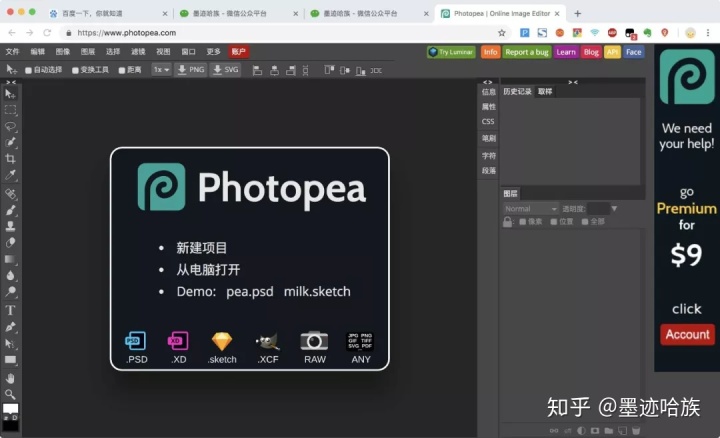Select the Rectangle shape tool
Image resolution: width=720 pixels, height=438 pixels.
point(10,360)
